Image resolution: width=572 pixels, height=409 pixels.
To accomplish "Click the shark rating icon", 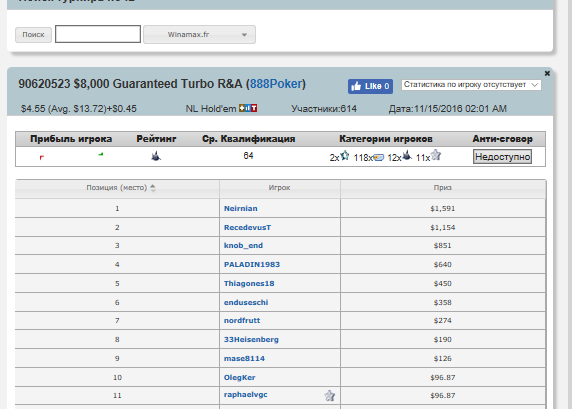I will [156, 157].
